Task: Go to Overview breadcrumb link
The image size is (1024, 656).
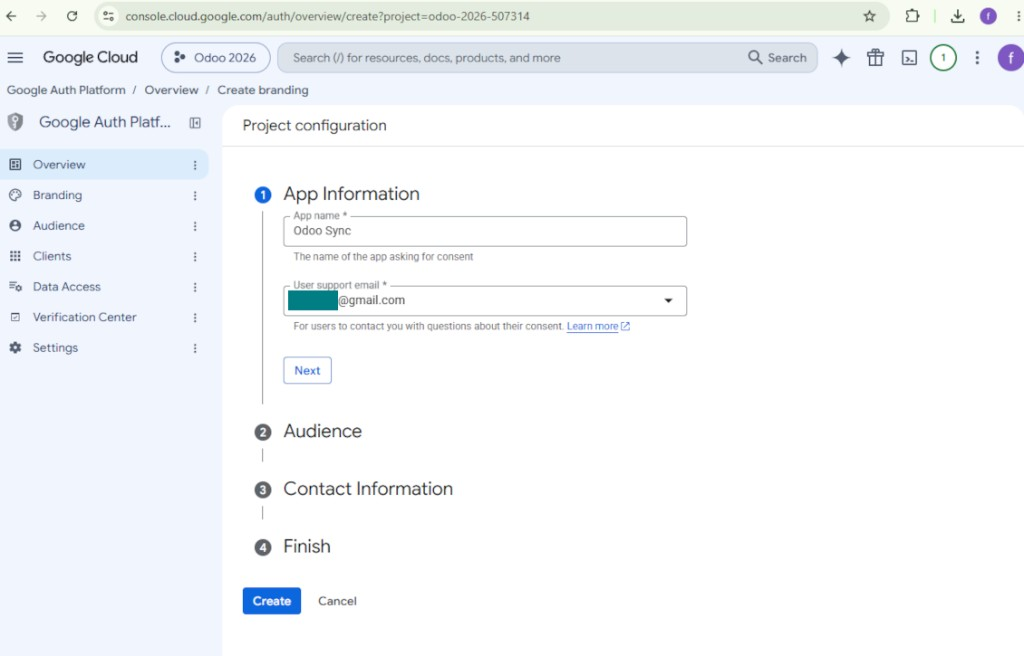Action: coord(171,90)
